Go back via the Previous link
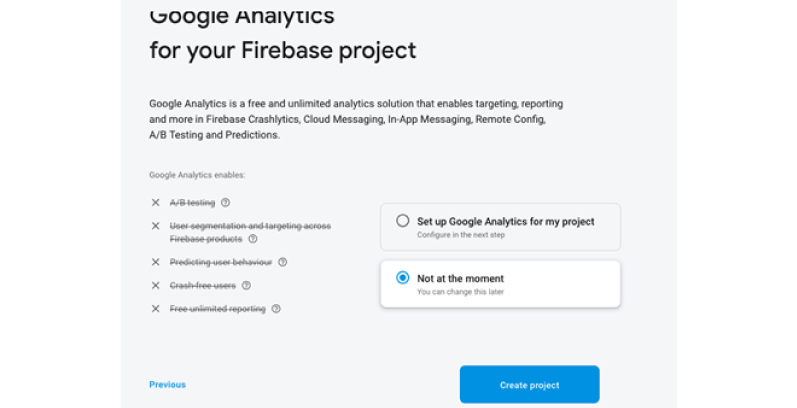 [167, 385]
